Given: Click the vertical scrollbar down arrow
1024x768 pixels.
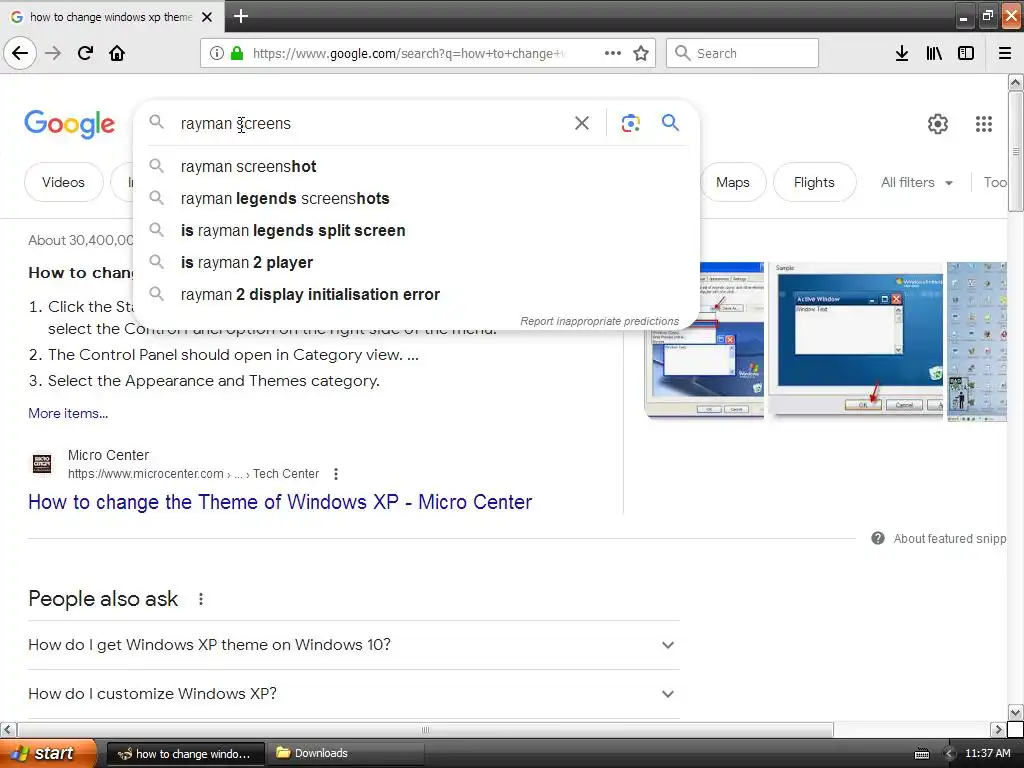Looking at the screenshot, I should coord(1015,712).
